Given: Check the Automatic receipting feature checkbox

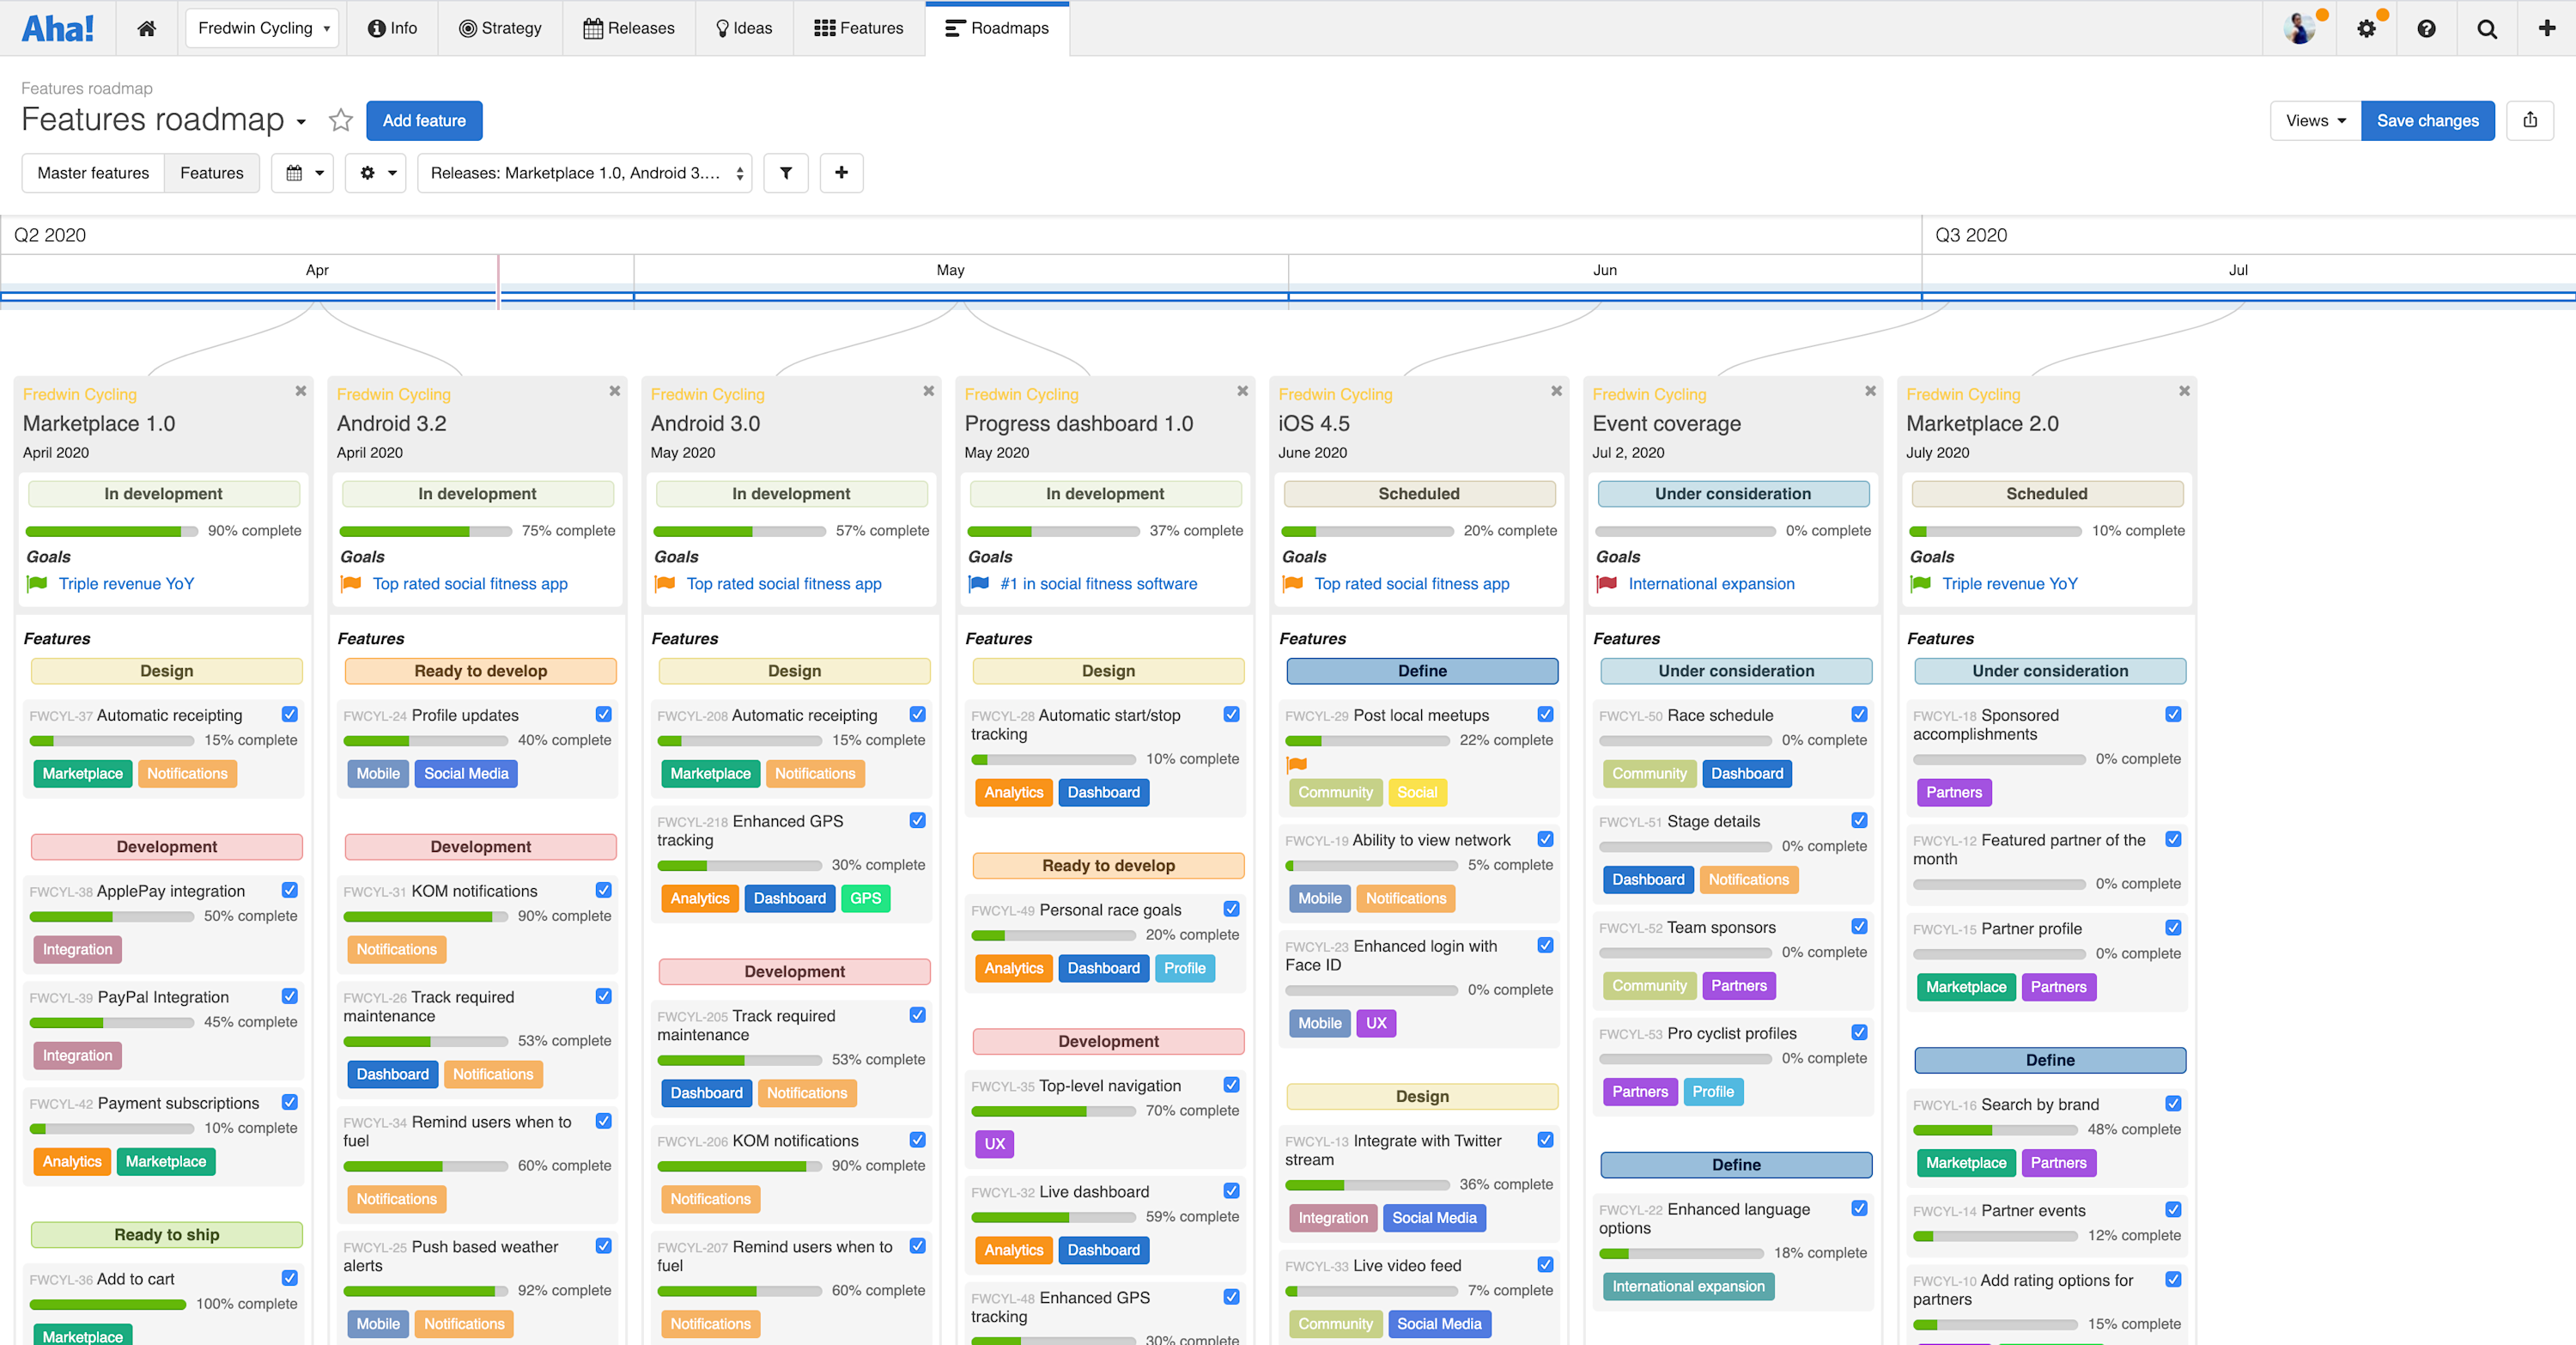Looking at the screenshot, I should click(x=289, y=714).
